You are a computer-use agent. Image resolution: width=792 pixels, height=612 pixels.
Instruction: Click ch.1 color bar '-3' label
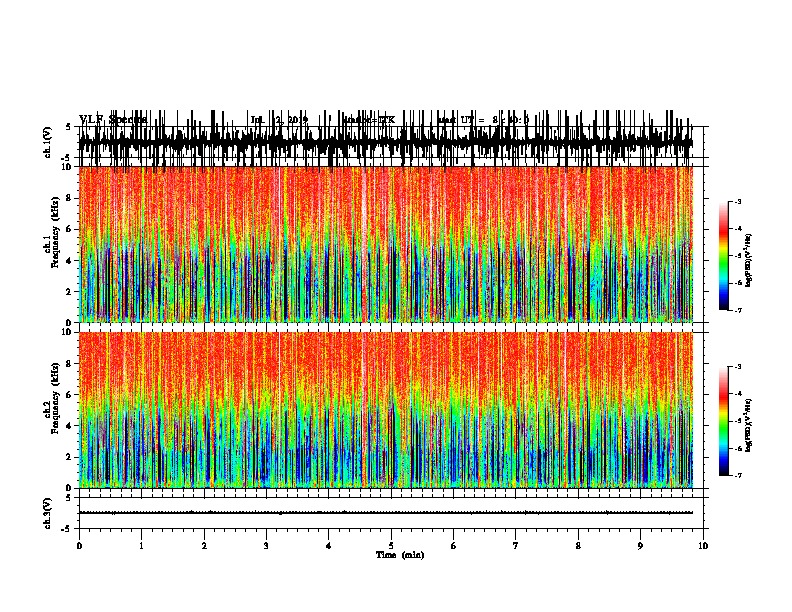pos(738,201)
